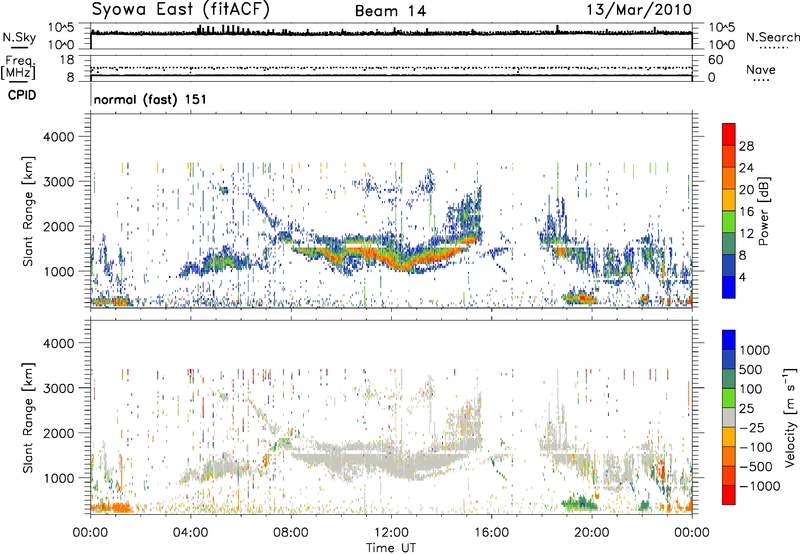Click the power scale value '4'
This screenshot has width=800, height=554.
coord(742,277)
